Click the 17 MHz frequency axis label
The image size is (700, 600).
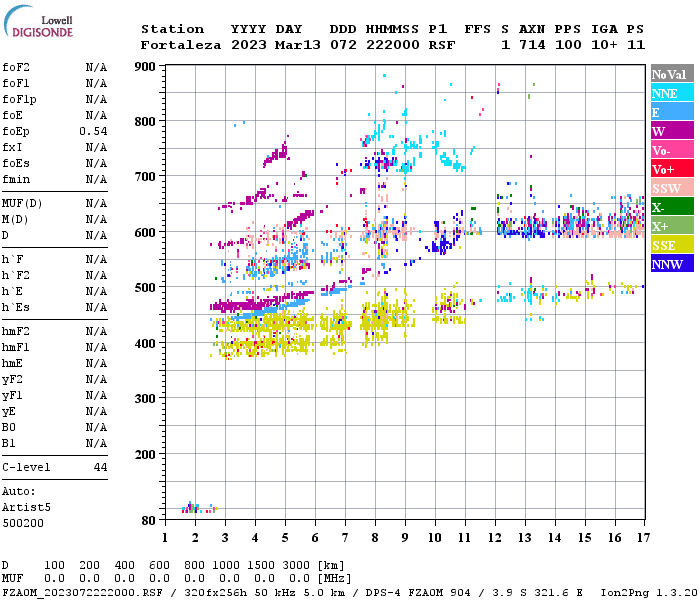(x=643, y=538)
